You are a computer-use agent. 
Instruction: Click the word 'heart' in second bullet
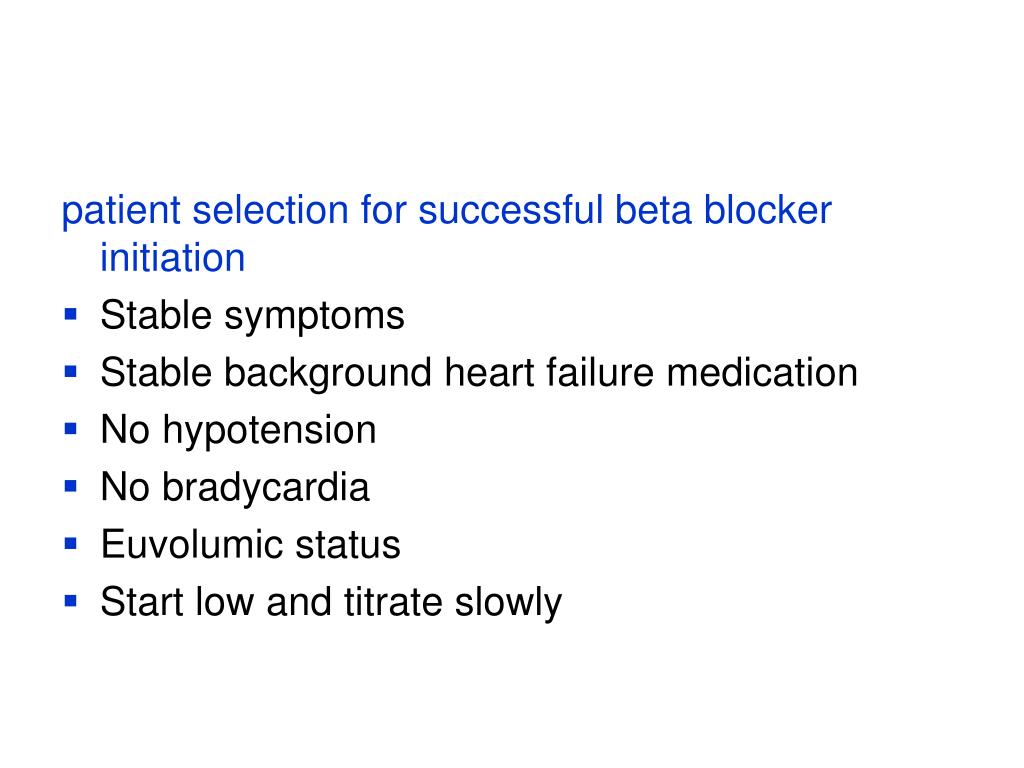(488, 372)
